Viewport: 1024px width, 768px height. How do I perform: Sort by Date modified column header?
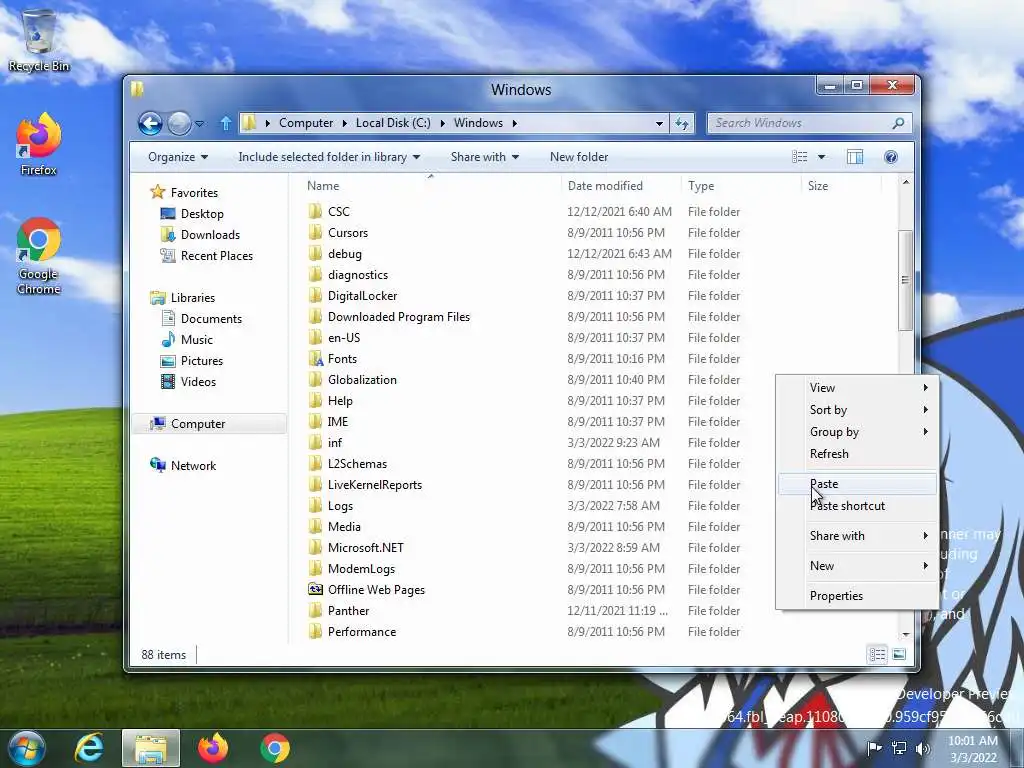tap(621, 185)
